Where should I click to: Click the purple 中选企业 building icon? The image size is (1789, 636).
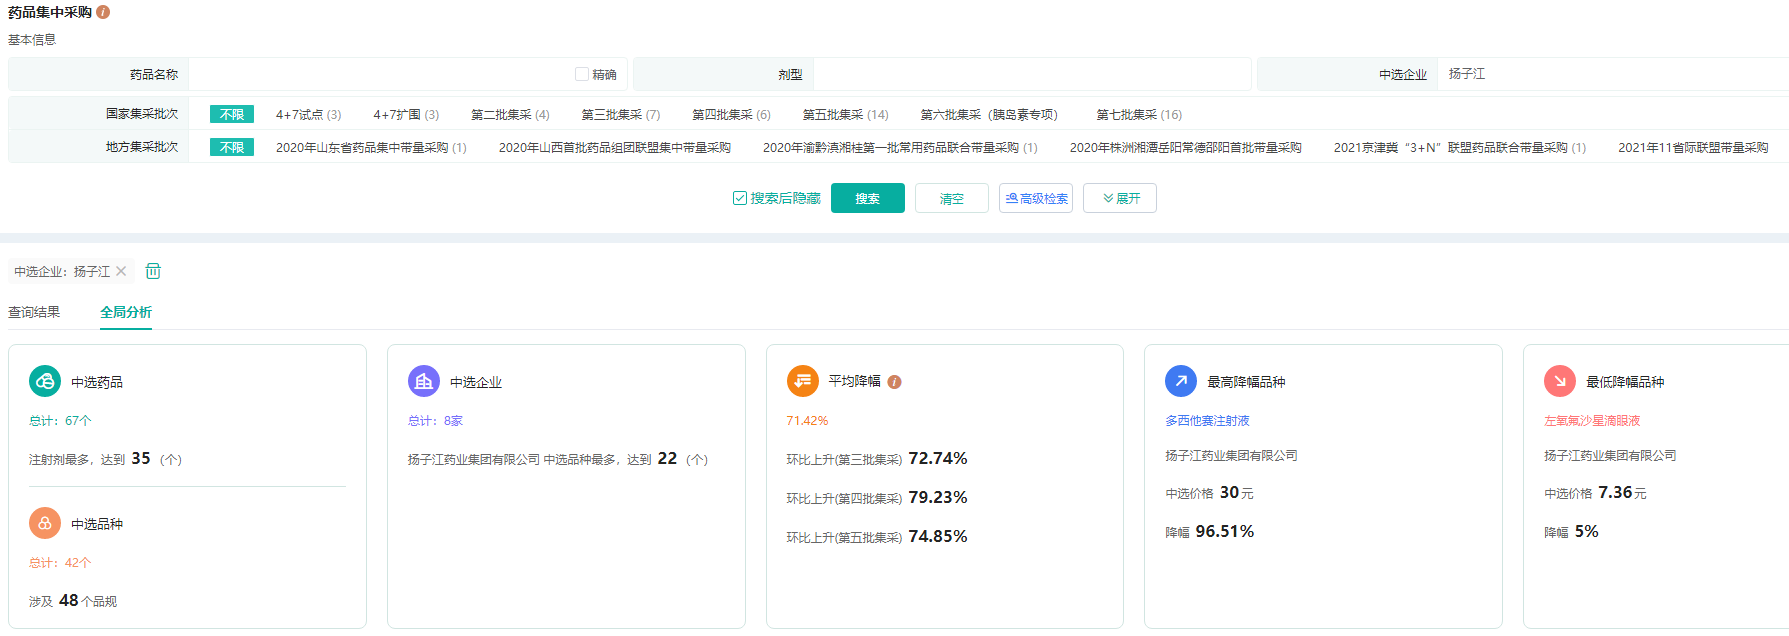424,381
